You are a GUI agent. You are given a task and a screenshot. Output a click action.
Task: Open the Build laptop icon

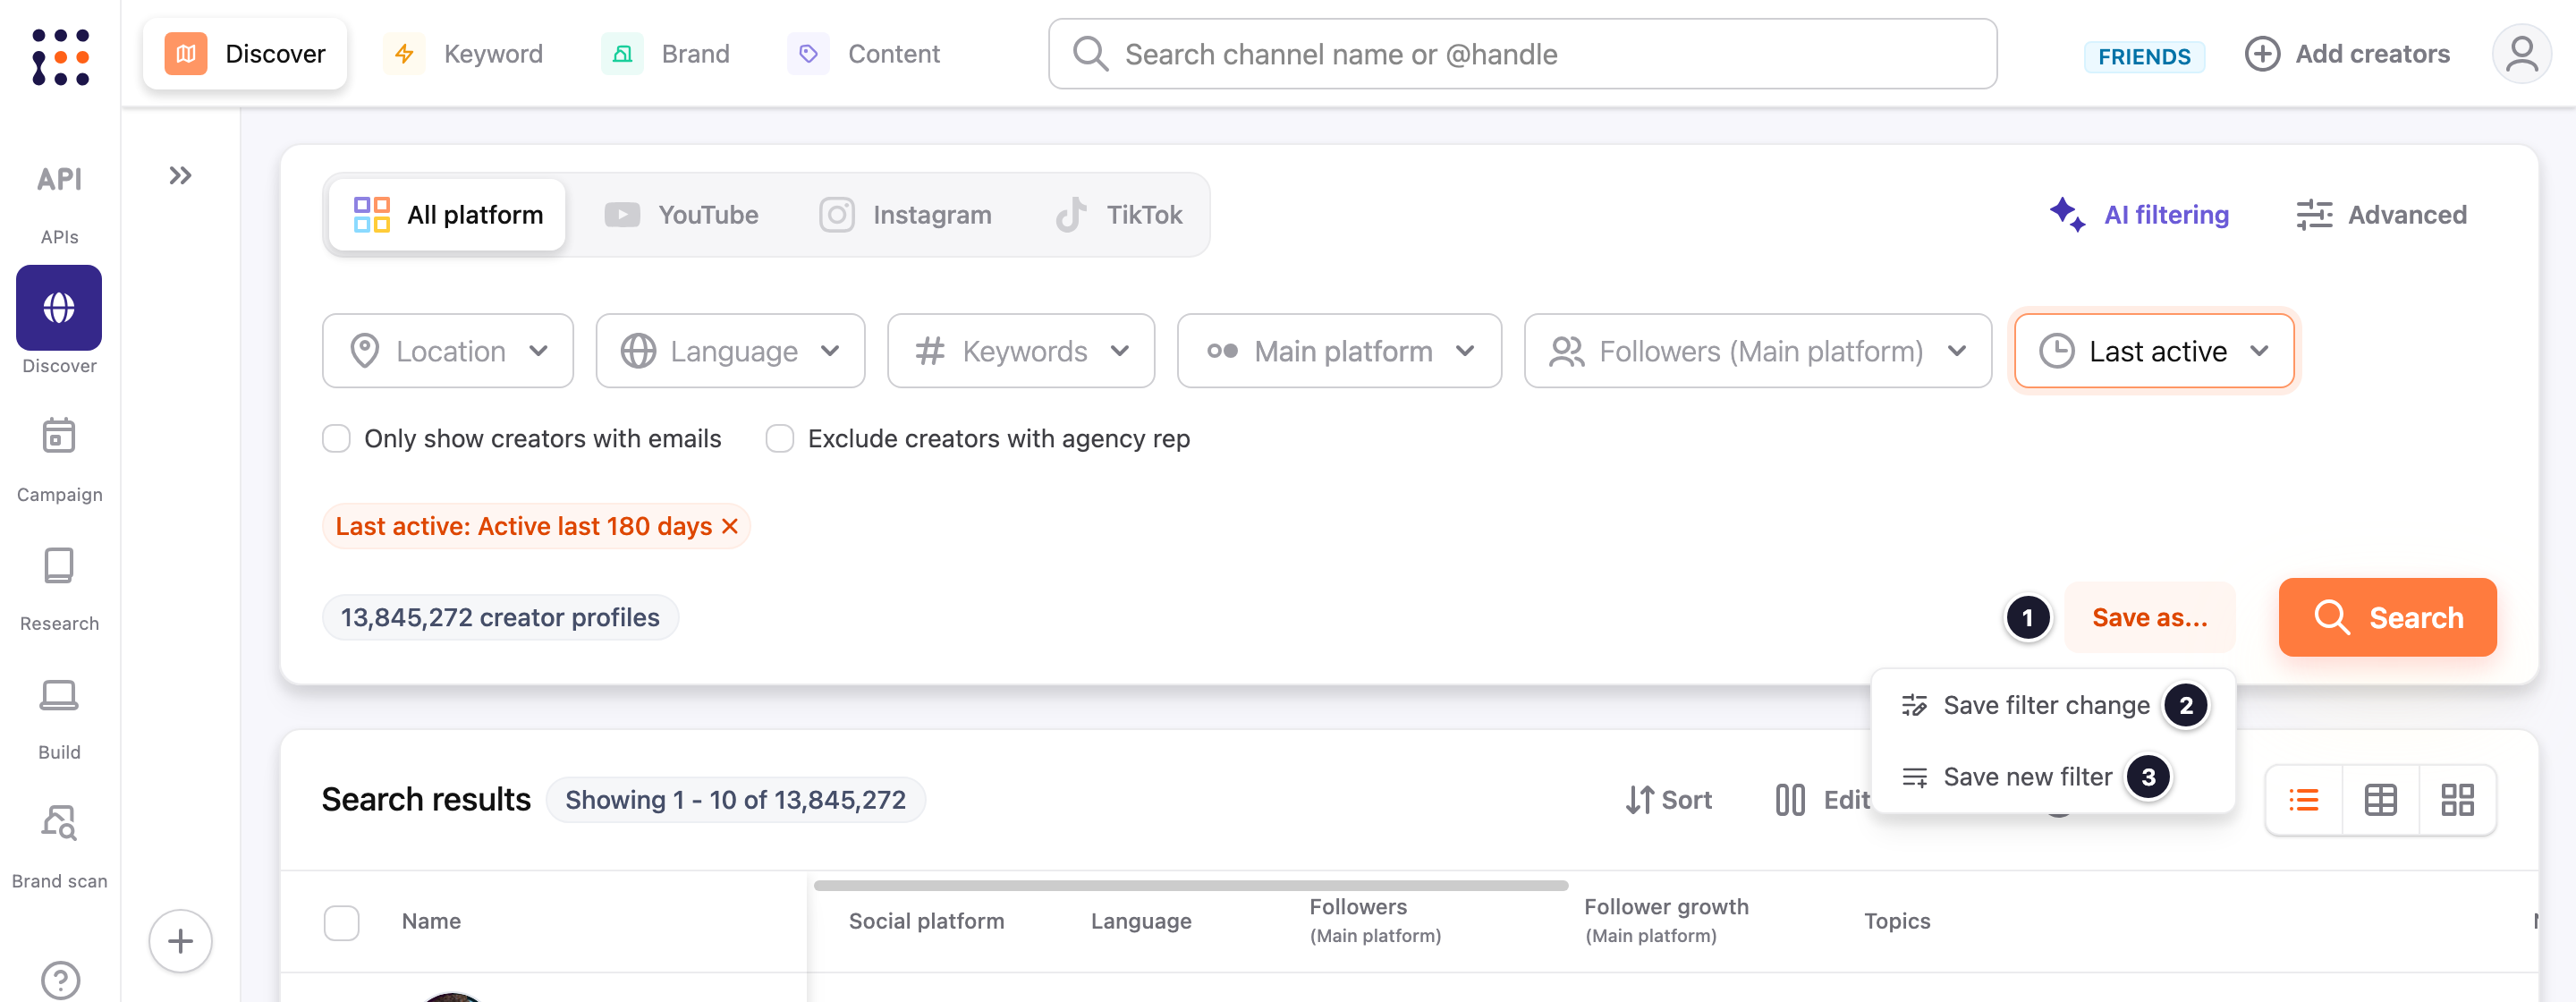(x=59, y=694)
